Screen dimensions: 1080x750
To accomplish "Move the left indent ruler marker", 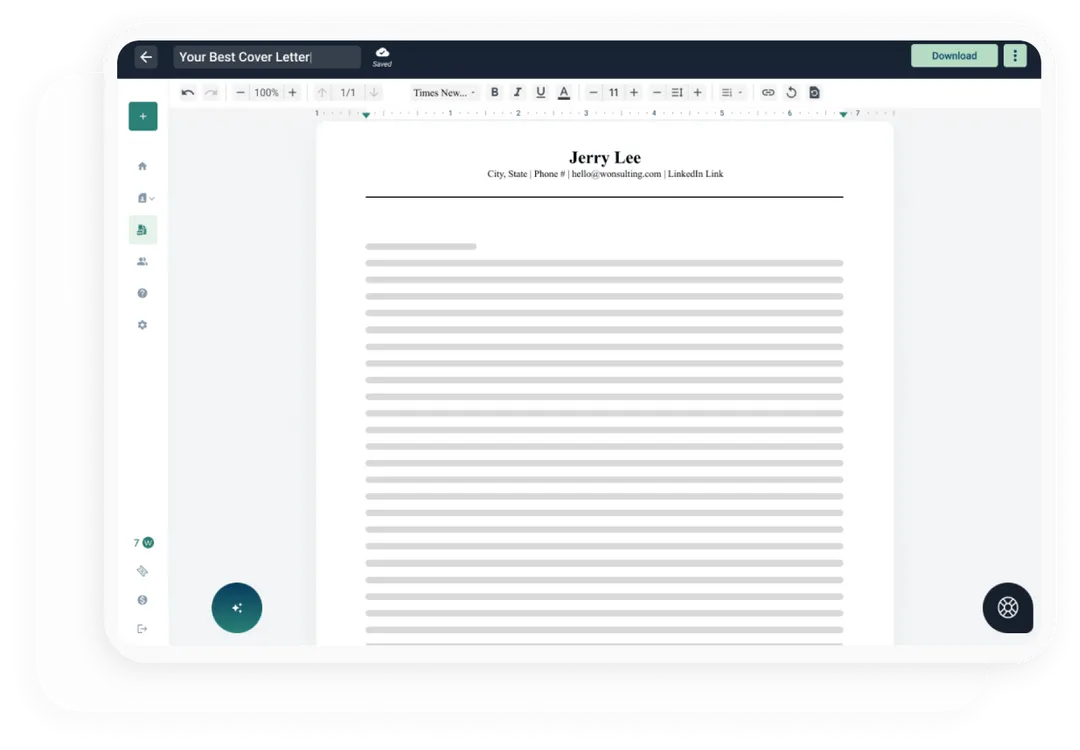I will point(366,115).
